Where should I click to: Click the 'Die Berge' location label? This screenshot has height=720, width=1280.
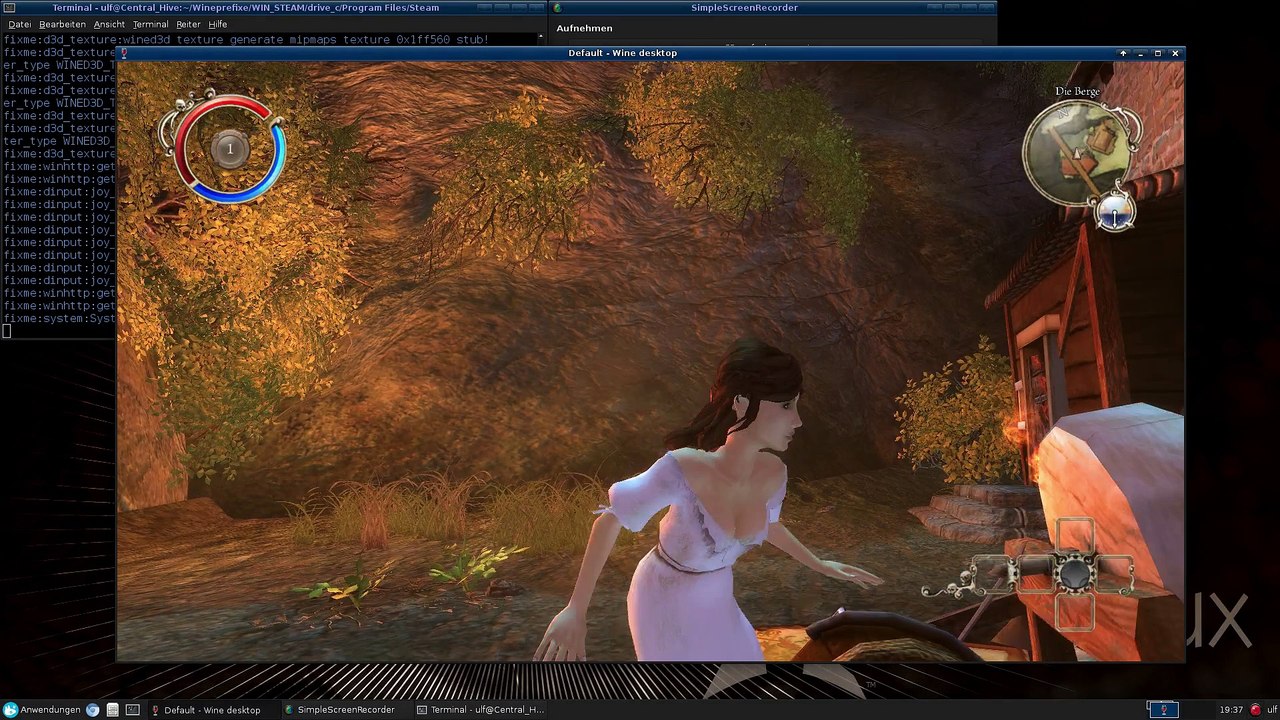coord(1077,91)
